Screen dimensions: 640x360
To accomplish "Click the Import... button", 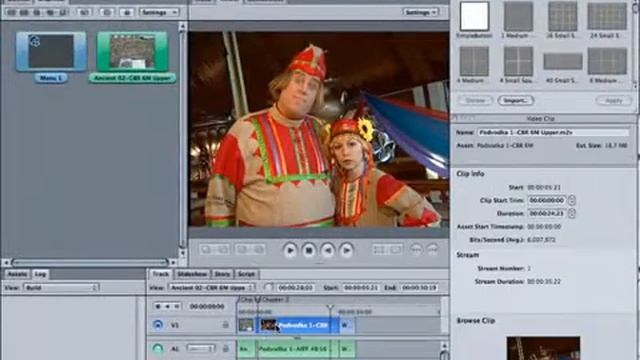I will (516, 100).
